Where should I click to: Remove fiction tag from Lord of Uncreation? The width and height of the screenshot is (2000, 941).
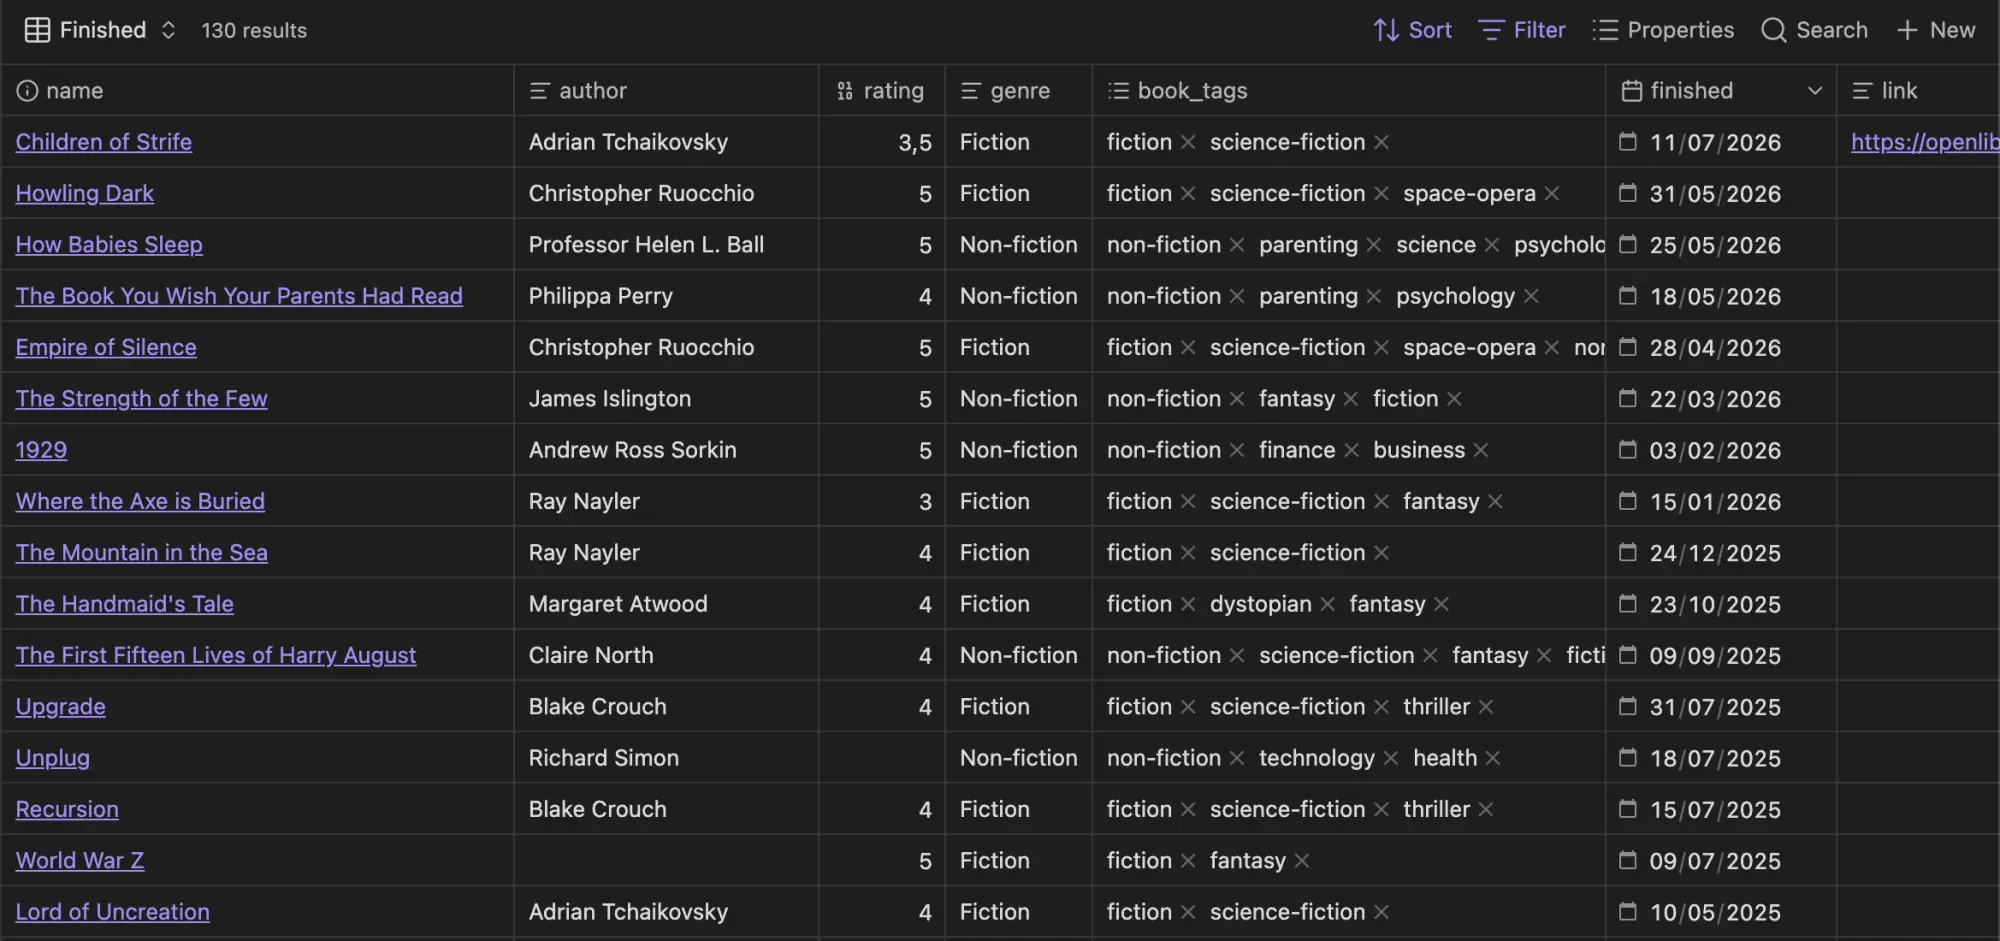[x=1188, y=912]
